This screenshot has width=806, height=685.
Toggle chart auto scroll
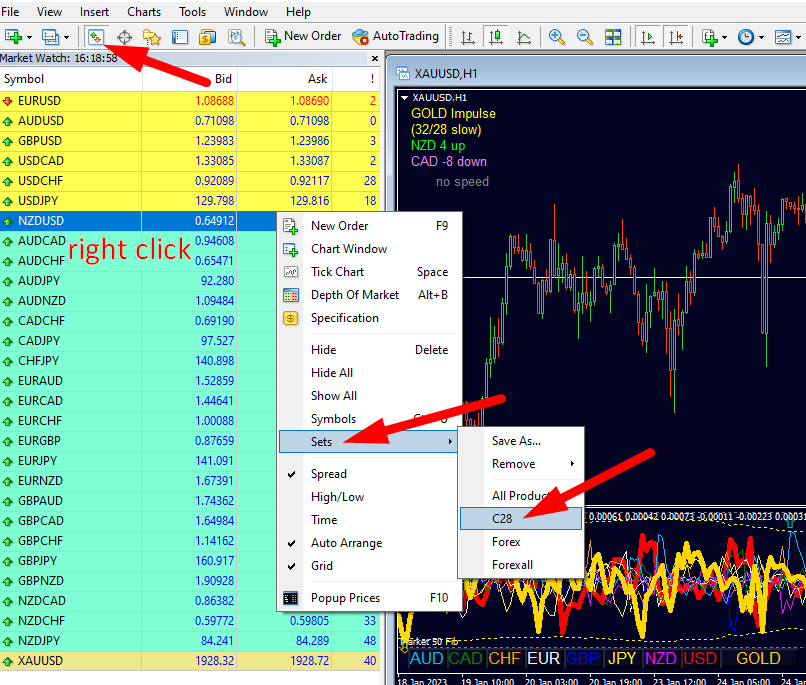pos(648,36)
